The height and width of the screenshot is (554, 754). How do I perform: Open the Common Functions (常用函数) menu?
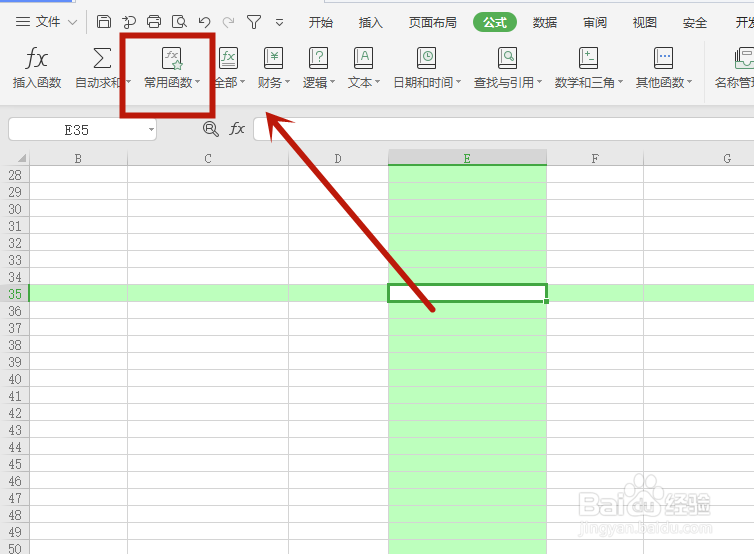click(x=172, y=68)
